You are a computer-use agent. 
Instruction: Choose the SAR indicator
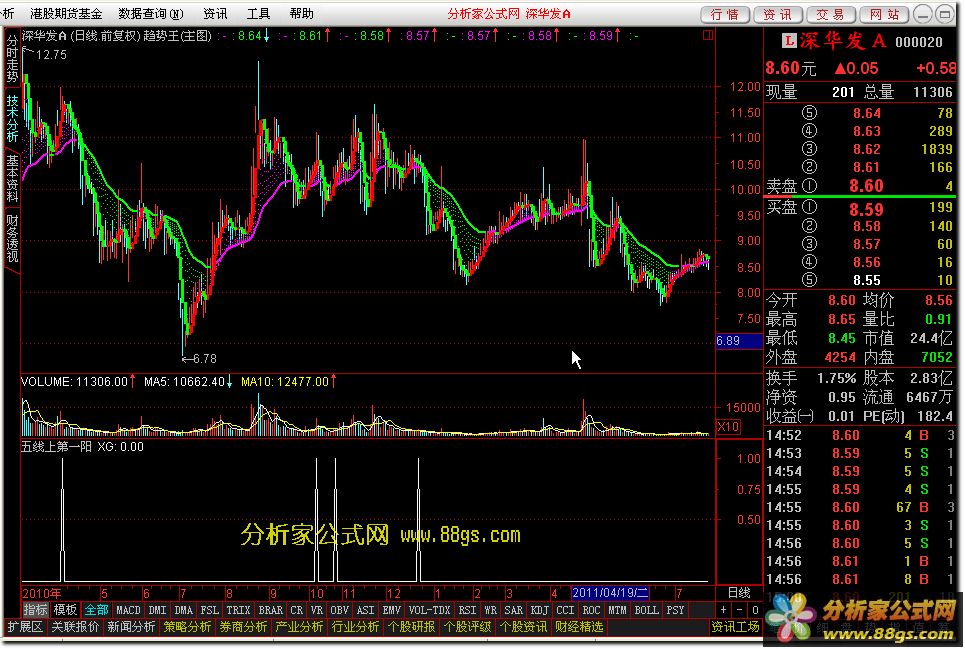[513, 610]
